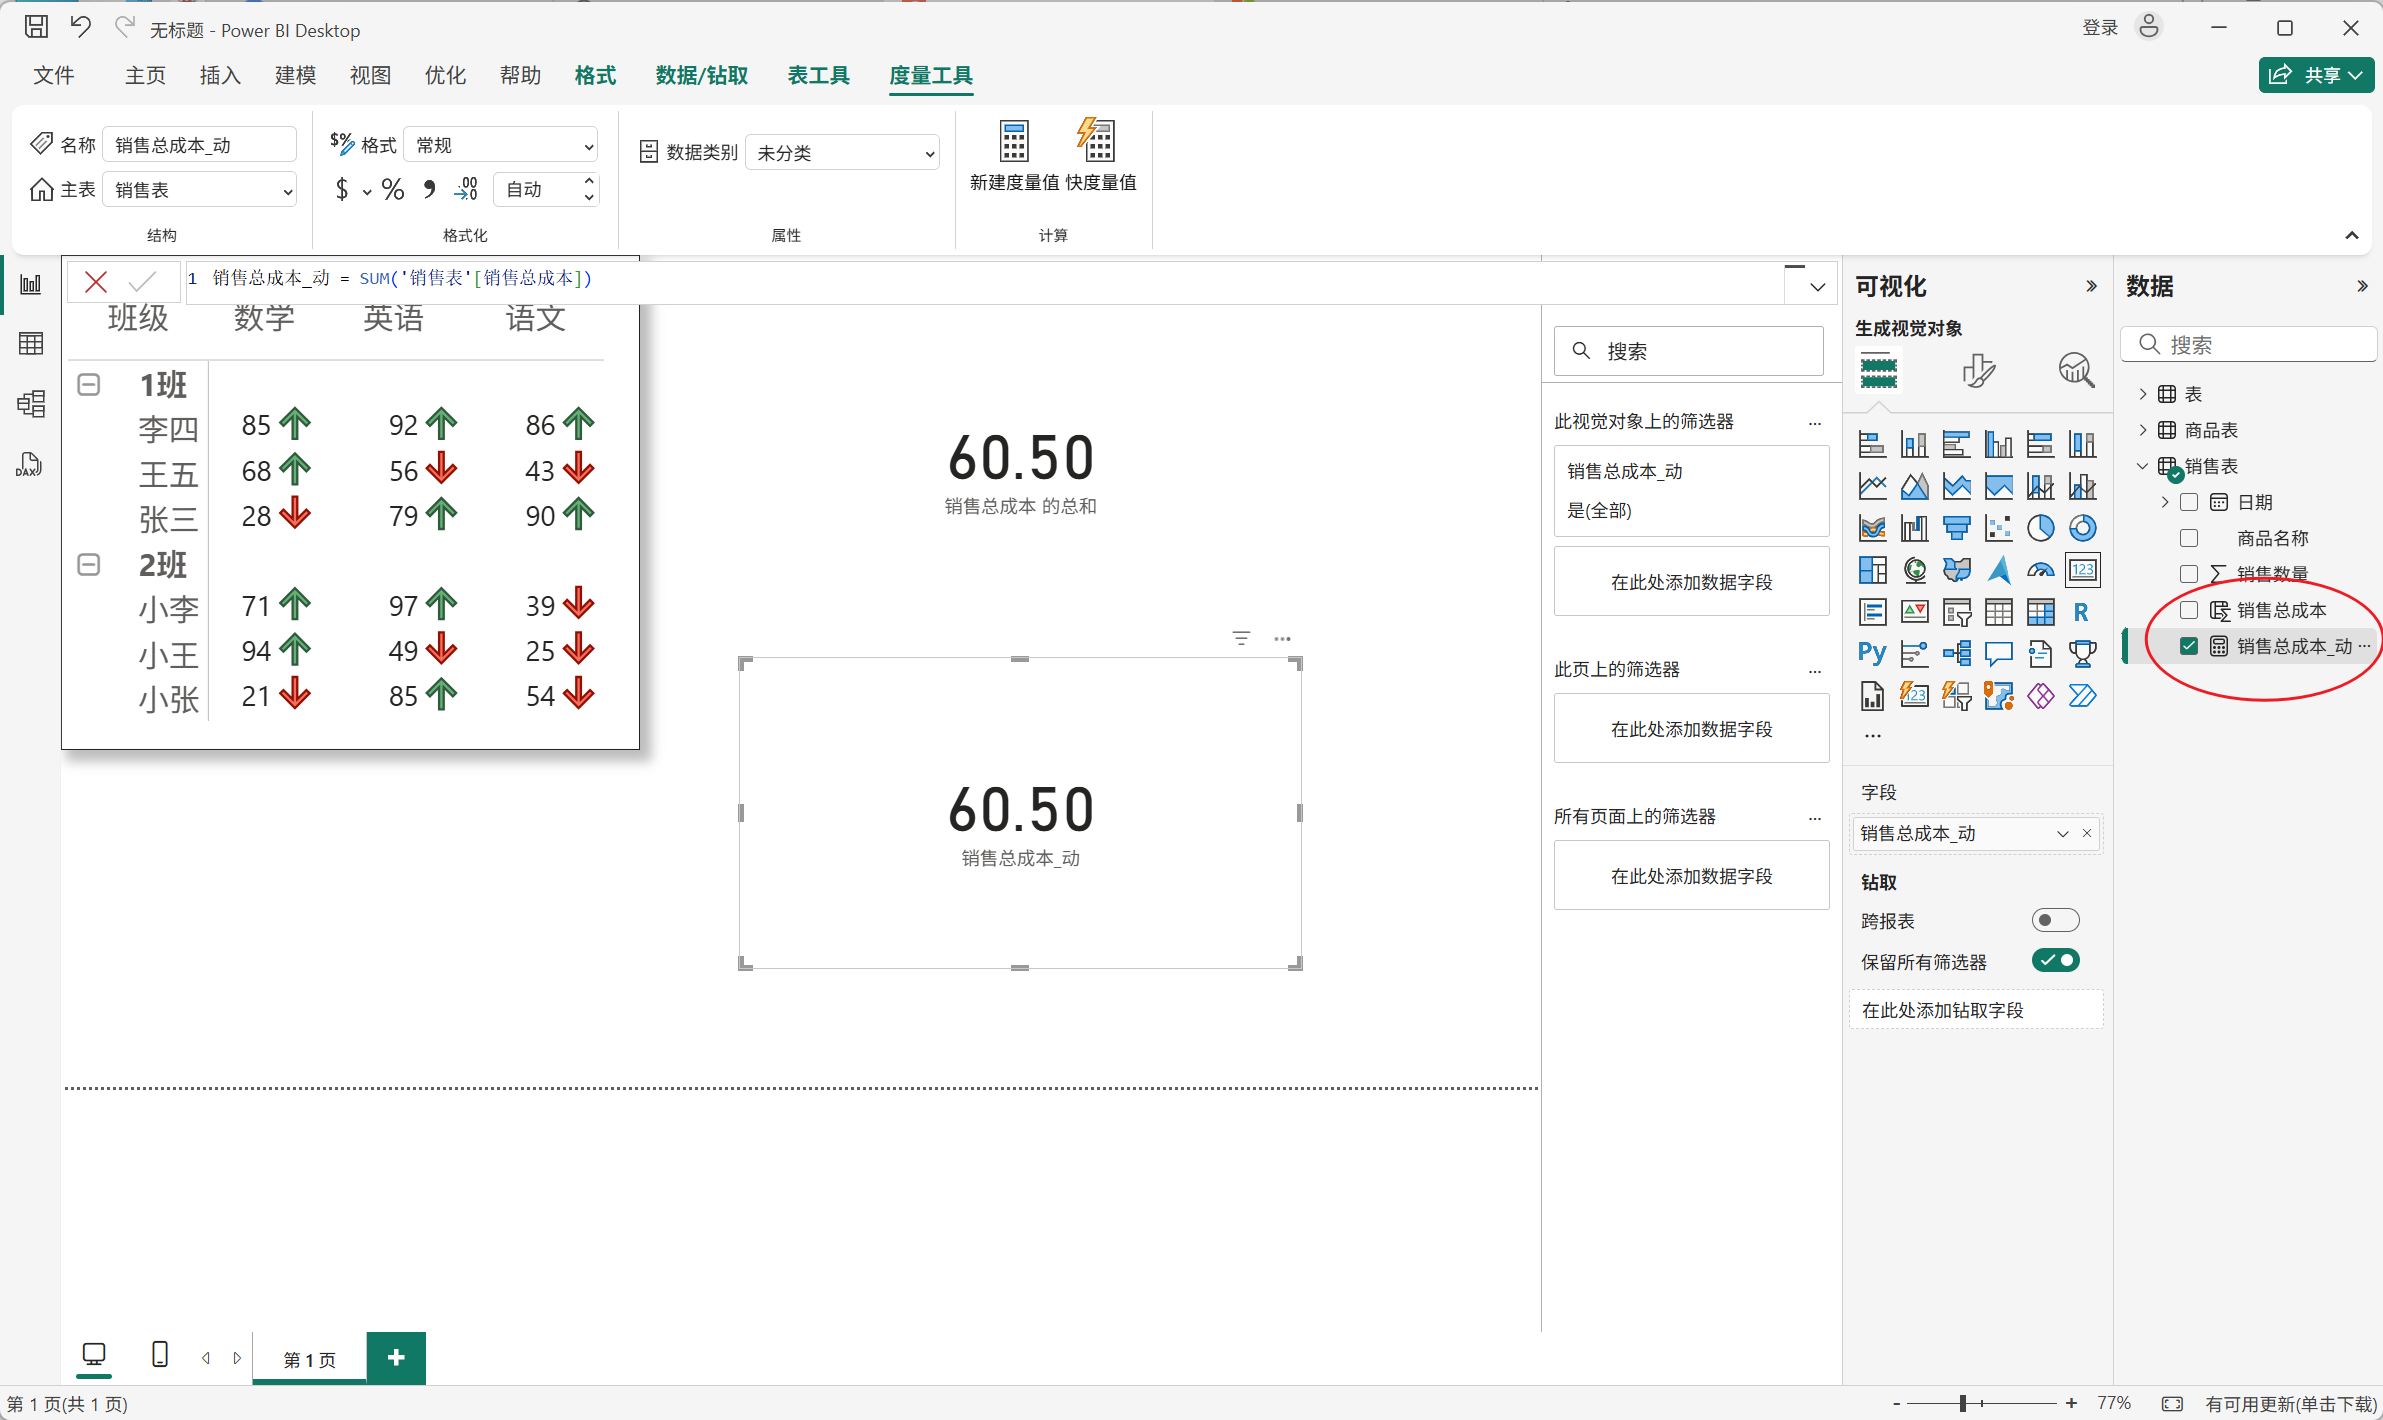The height and width of the screenshot is (1420, 2383).
Task: Open the Model view in the left sidebar
Action: [x=31, y=404]
